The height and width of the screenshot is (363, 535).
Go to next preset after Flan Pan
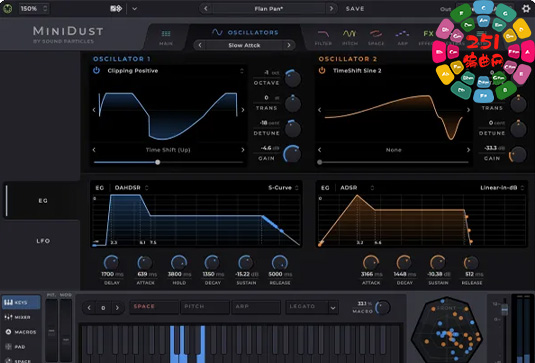click(331, 9)
